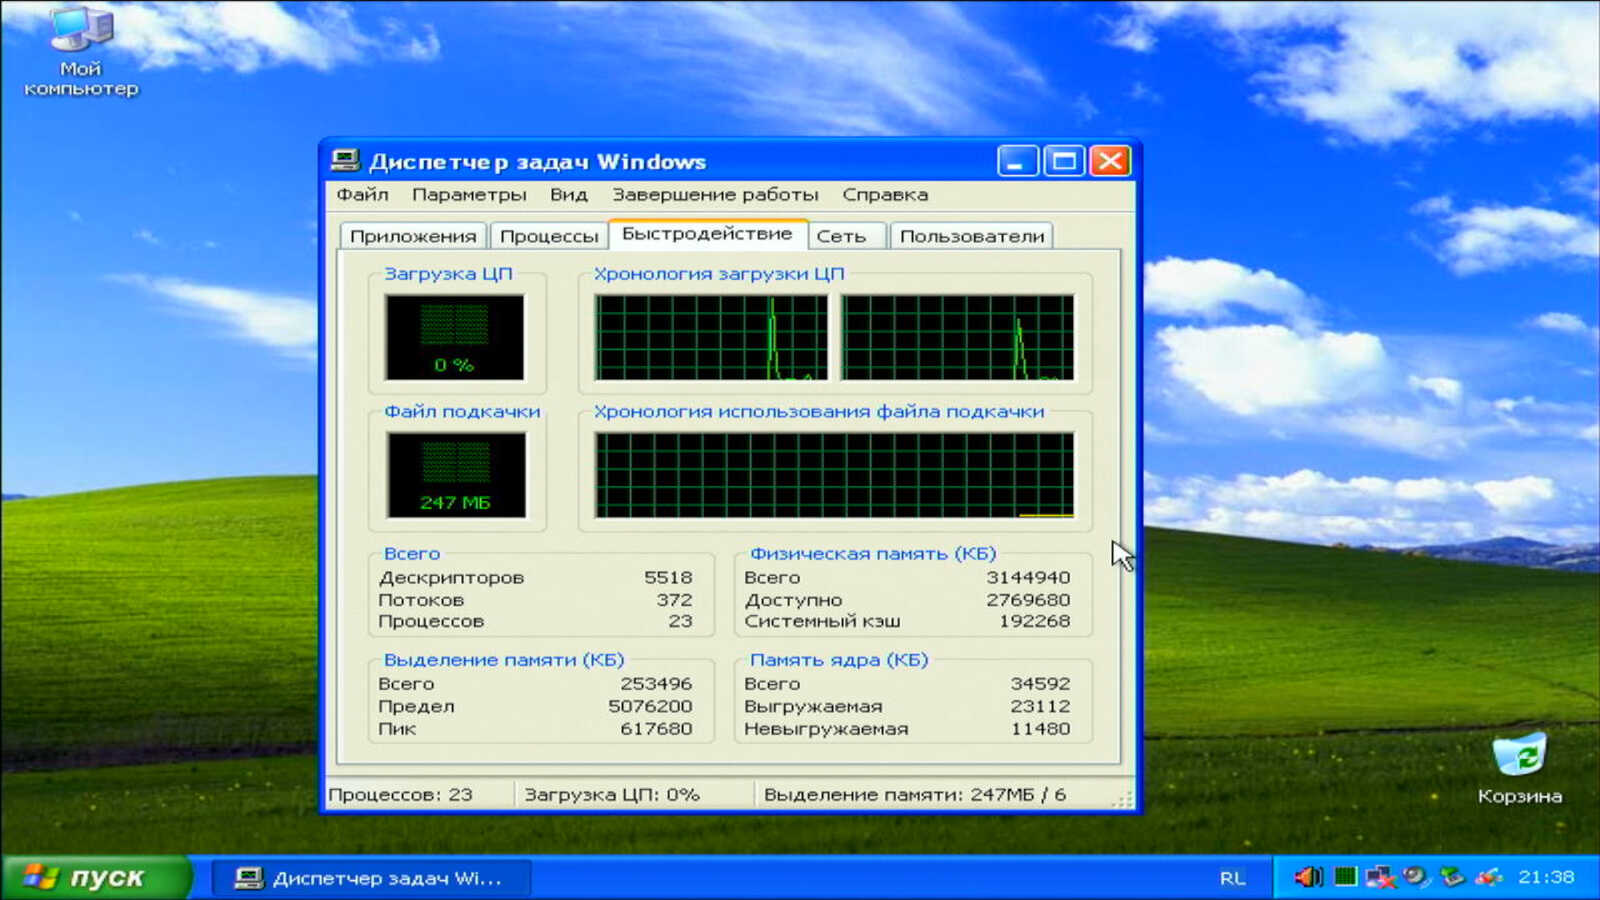This screenshot has height=900, width=1600.
Task: Select the Корзина recycle bin icon
Action: click(x=1519, y=768)
